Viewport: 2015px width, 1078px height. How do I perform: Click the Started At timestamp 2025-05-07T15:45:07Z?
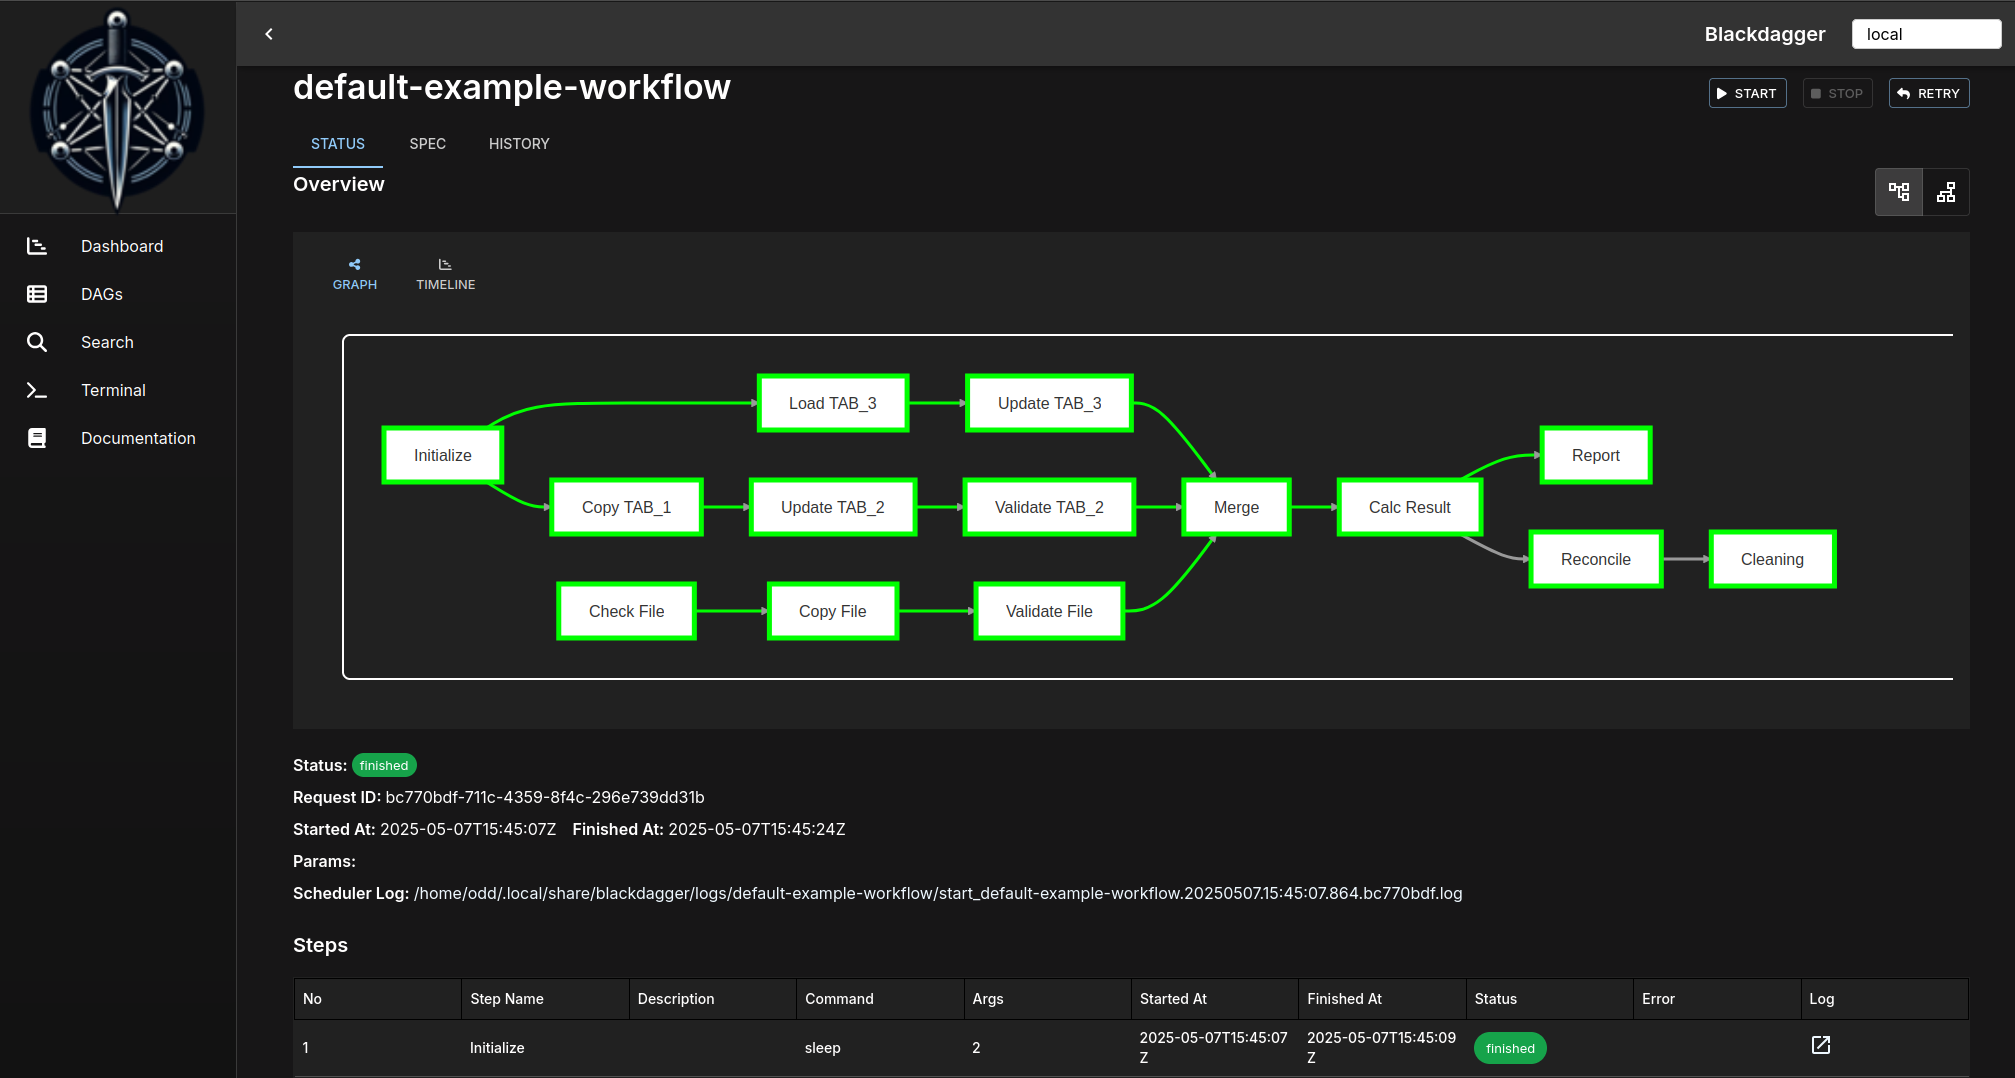468,829
